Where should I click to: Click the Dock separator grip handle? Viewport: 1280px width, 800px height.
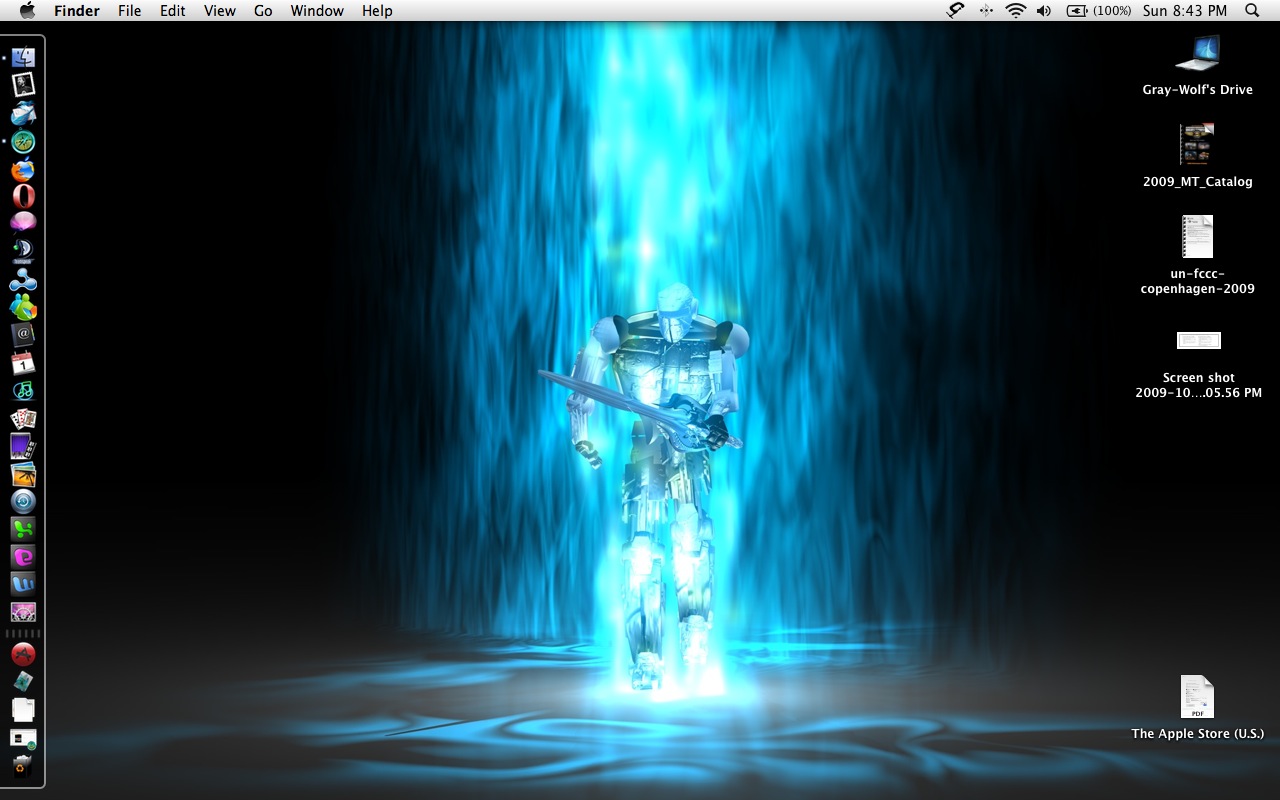point(23,634)
